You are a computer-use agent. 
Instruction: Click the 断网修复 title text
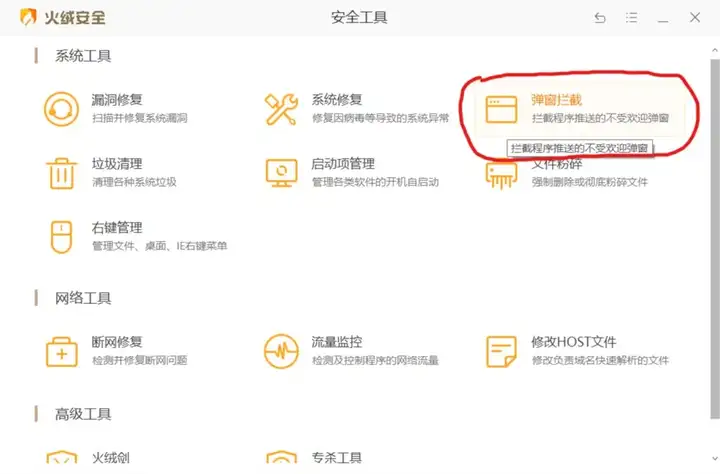(117, 342)
